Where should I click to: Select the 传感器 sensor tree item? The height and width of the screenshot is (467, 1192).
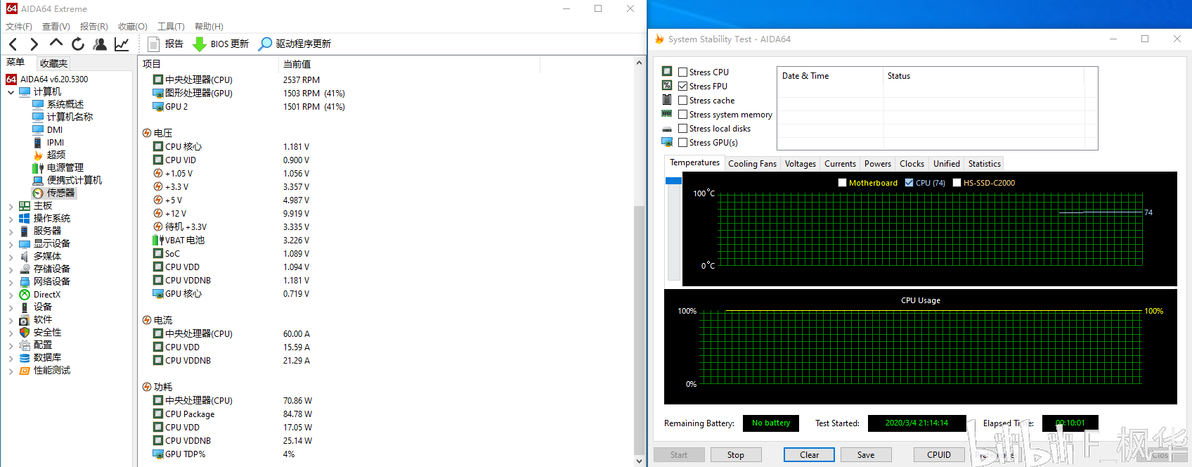[61, 193]
